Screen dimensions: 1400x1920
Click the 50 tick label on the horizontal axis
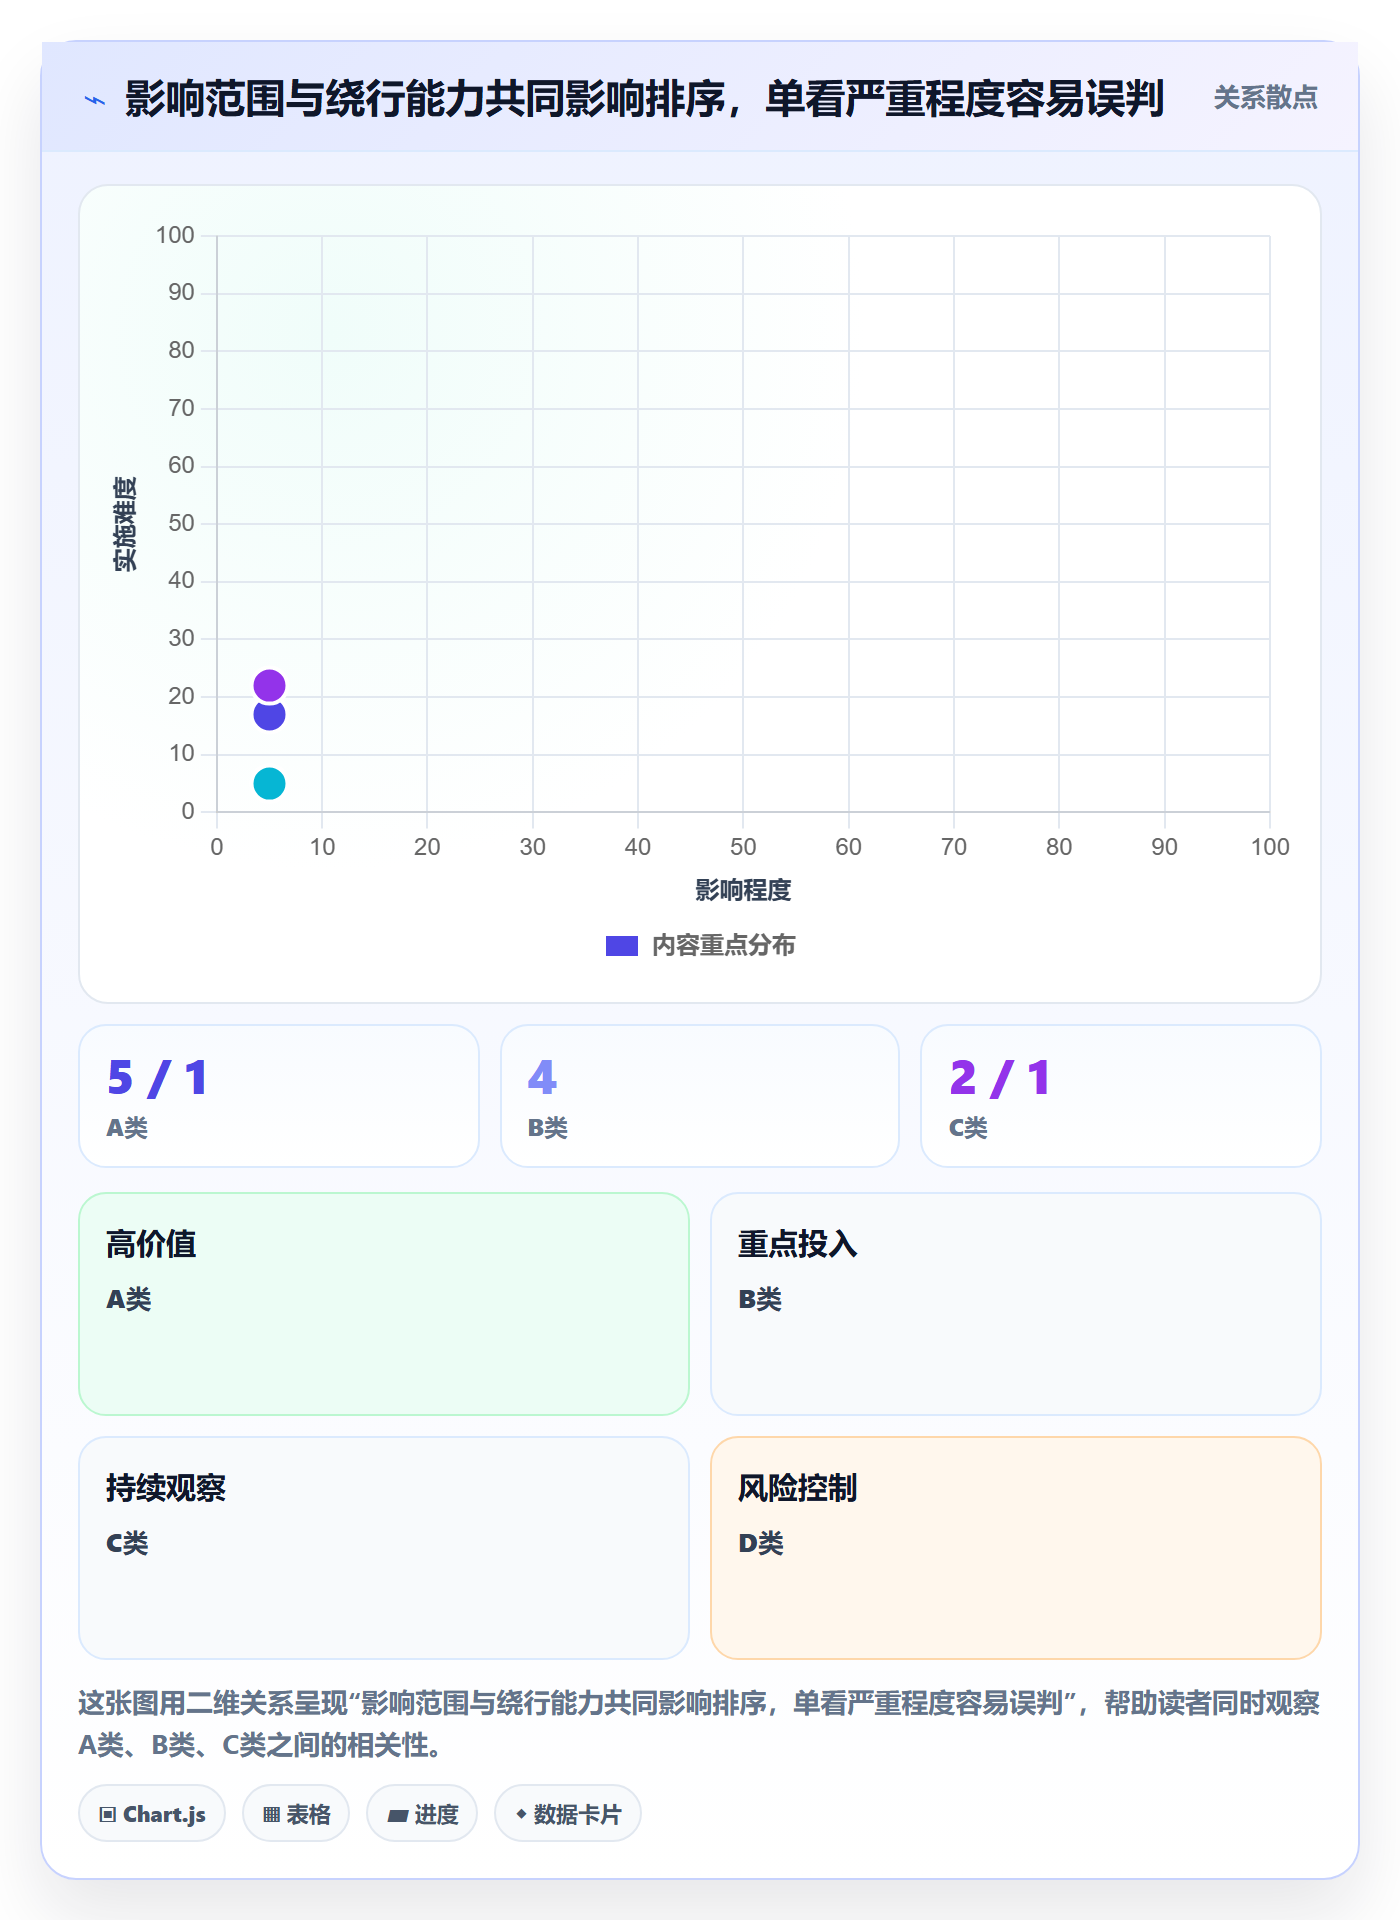743,847
